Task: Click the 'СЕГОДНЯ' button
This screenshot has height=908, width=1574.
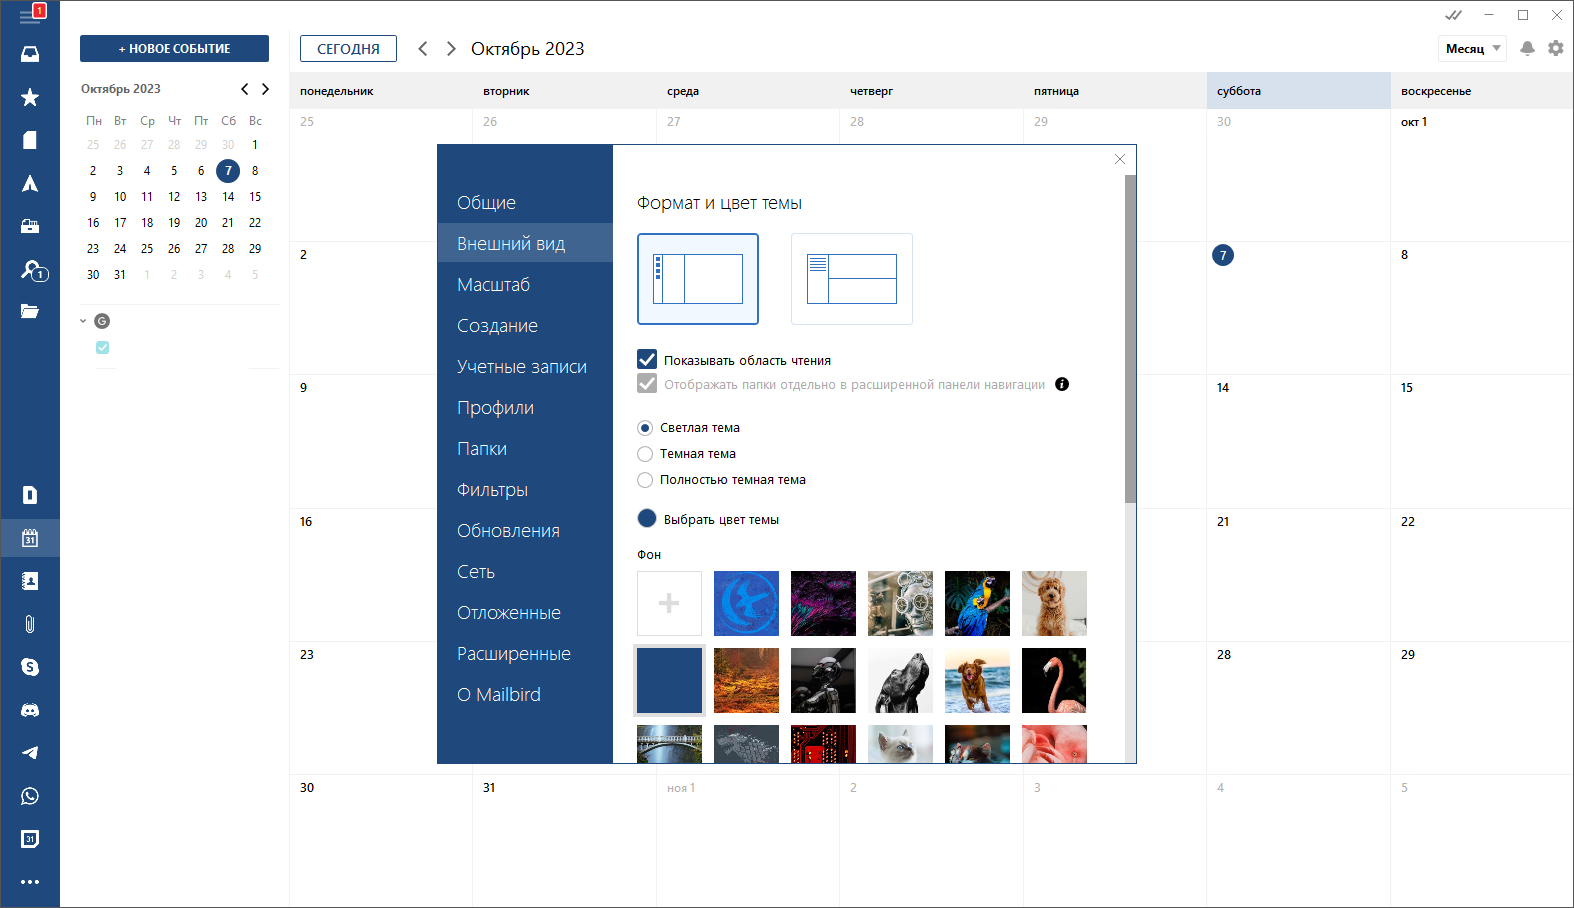Action: pyautogui.click(x=348, y=49)
